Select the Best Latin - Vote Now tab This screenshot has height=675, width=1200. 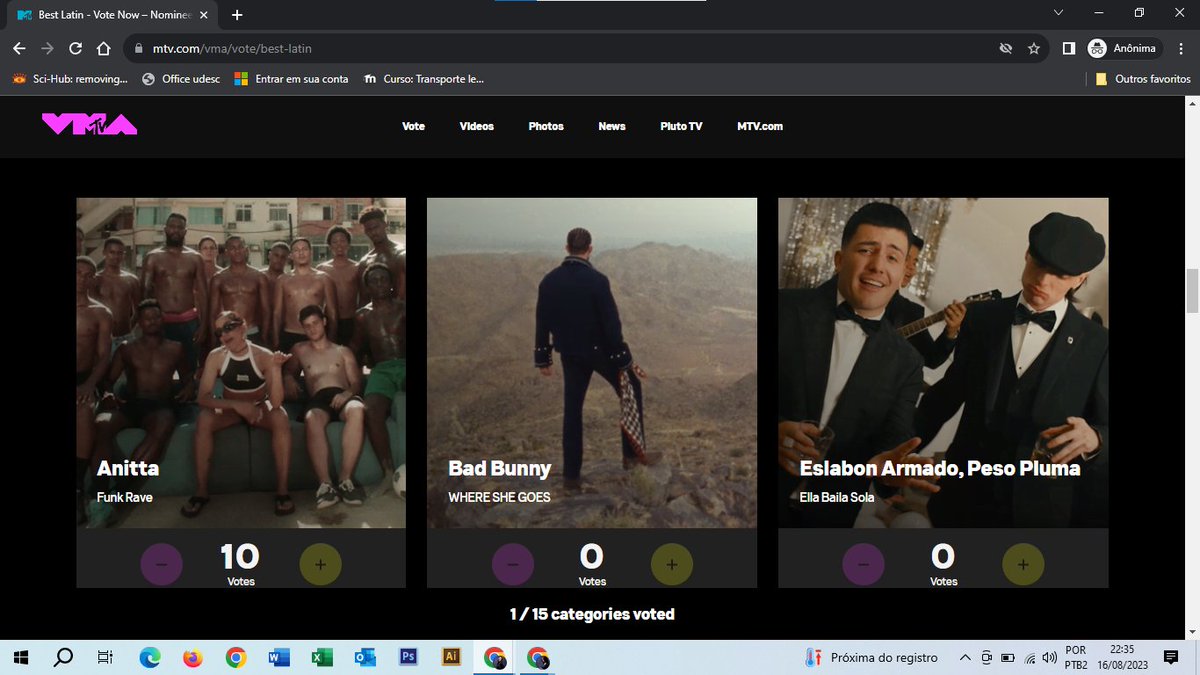113,15
